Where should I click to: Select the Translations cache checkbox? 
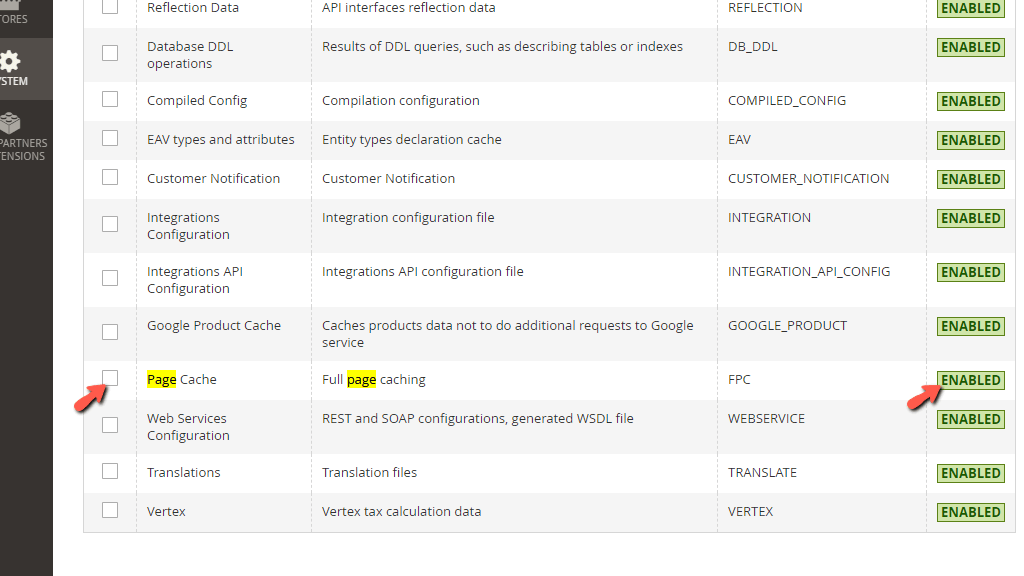click(x=109, y=470)
